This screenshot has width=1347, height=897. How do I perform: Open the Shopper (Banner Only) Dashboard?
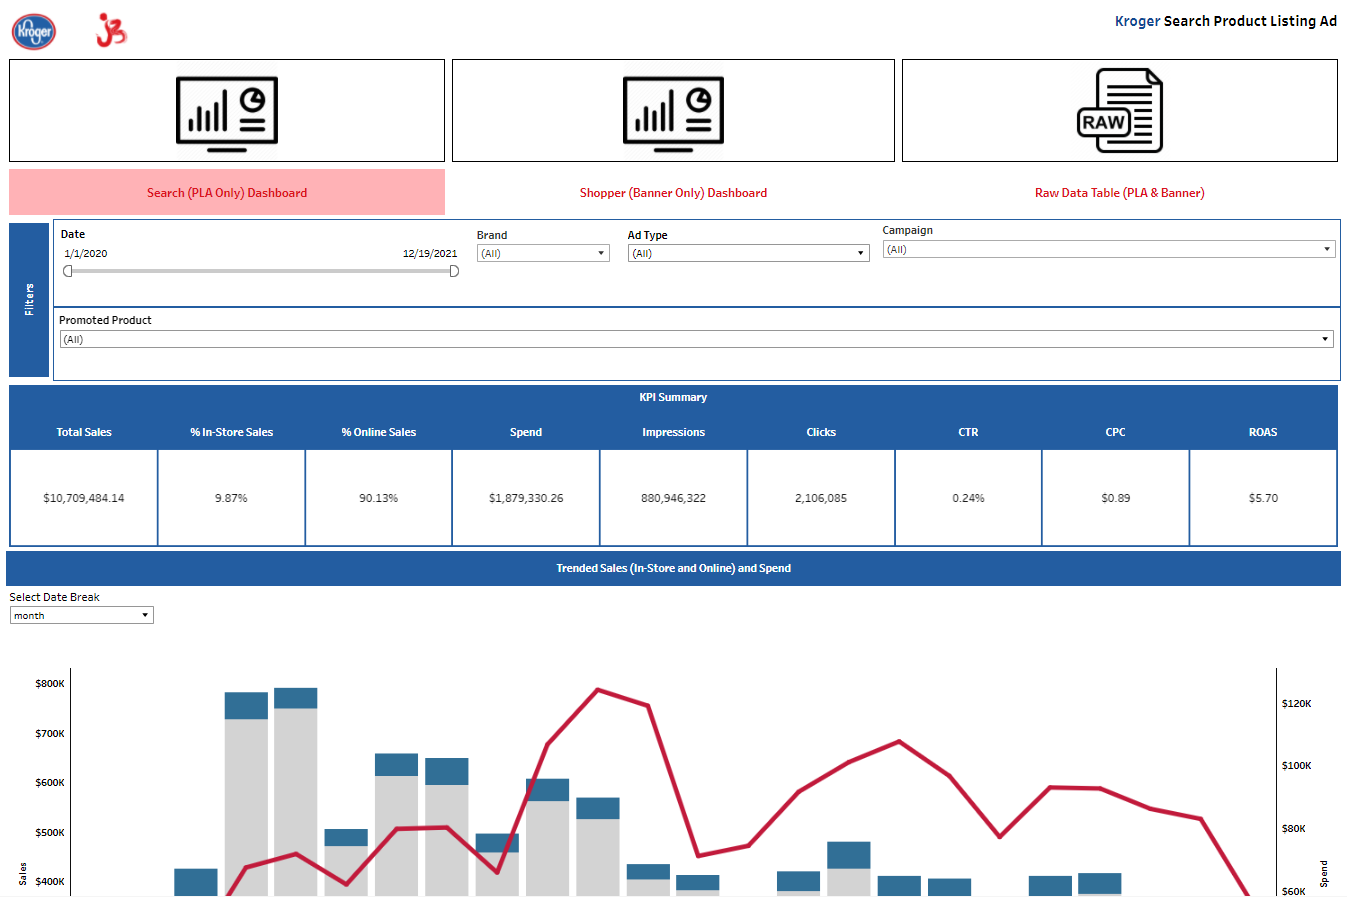tap(672, 191)
